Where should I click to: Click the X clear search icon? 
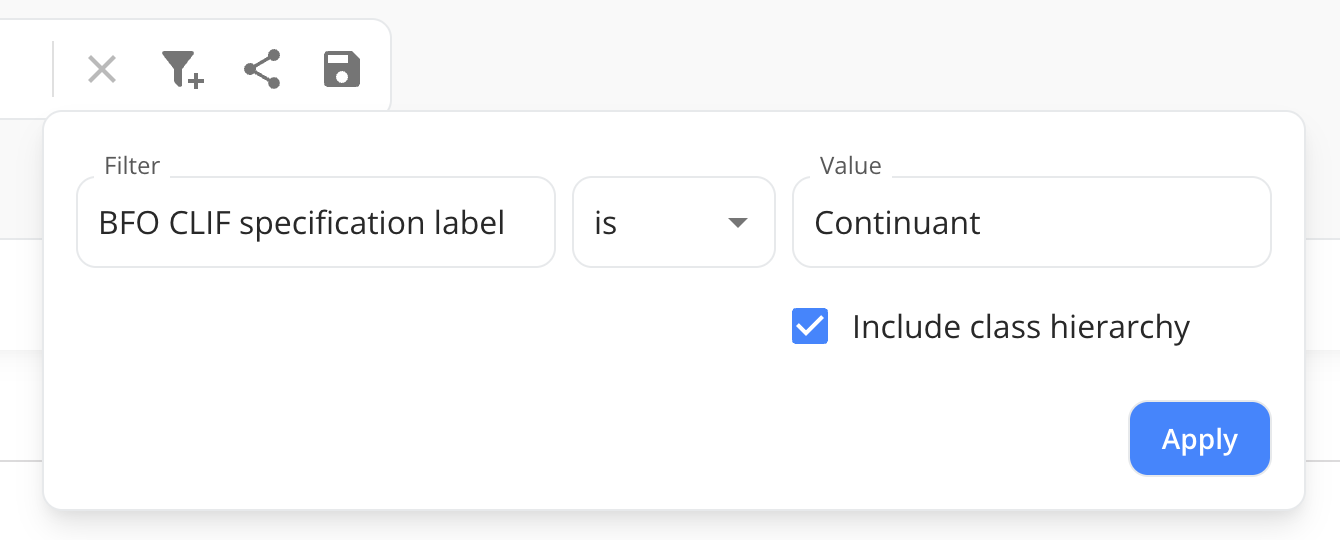(x=102, y=70)
